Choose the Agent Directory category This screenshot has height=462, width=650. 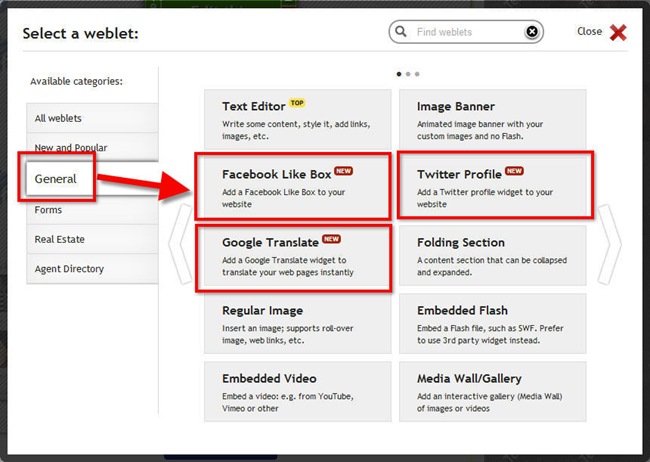coord(92,269)
